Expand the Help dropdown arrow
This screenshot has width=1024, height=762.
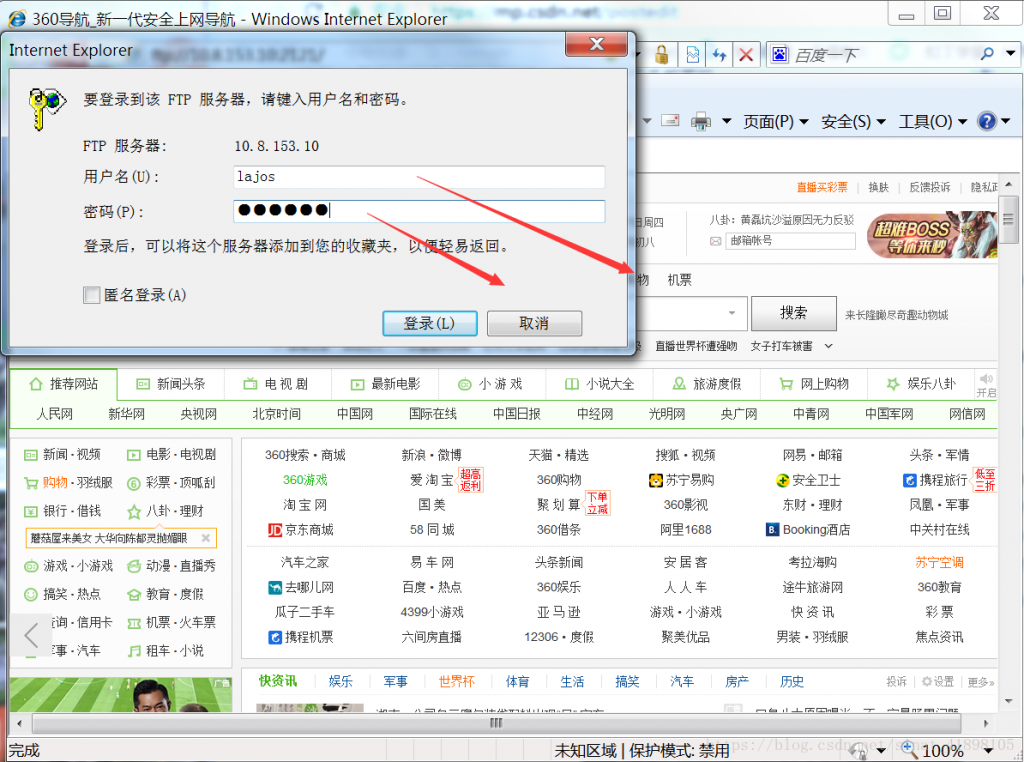point(1006,121)
